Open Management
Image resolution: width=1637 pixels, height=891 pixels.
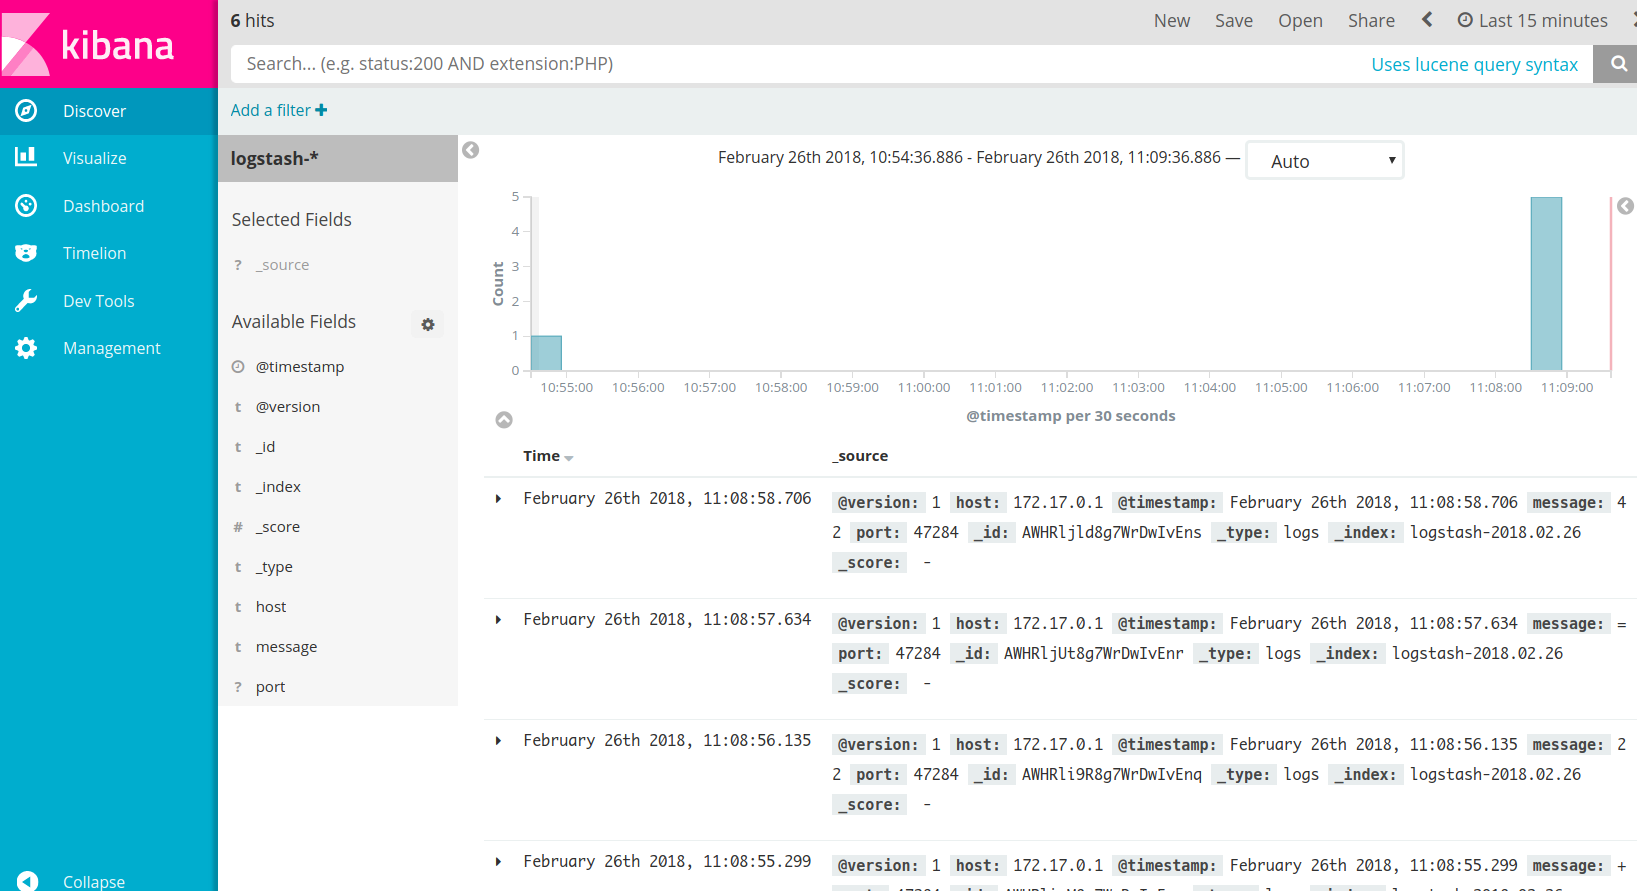[109, 348]
